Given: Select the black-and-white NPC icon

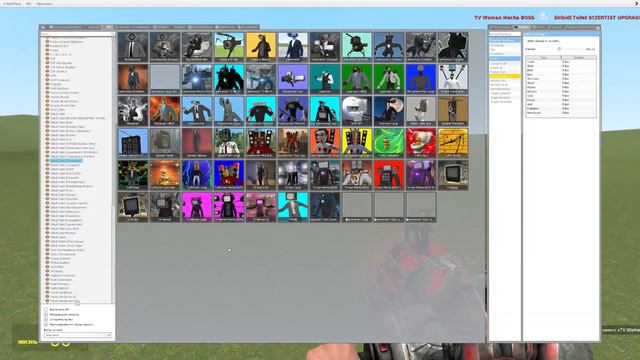Looking at the screenshot, I should click(x=133, y=111).
